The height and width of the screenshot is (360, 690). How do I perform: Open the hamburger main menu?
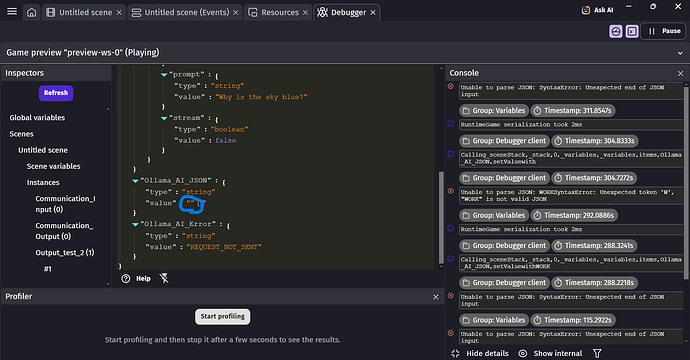point(12,12)
